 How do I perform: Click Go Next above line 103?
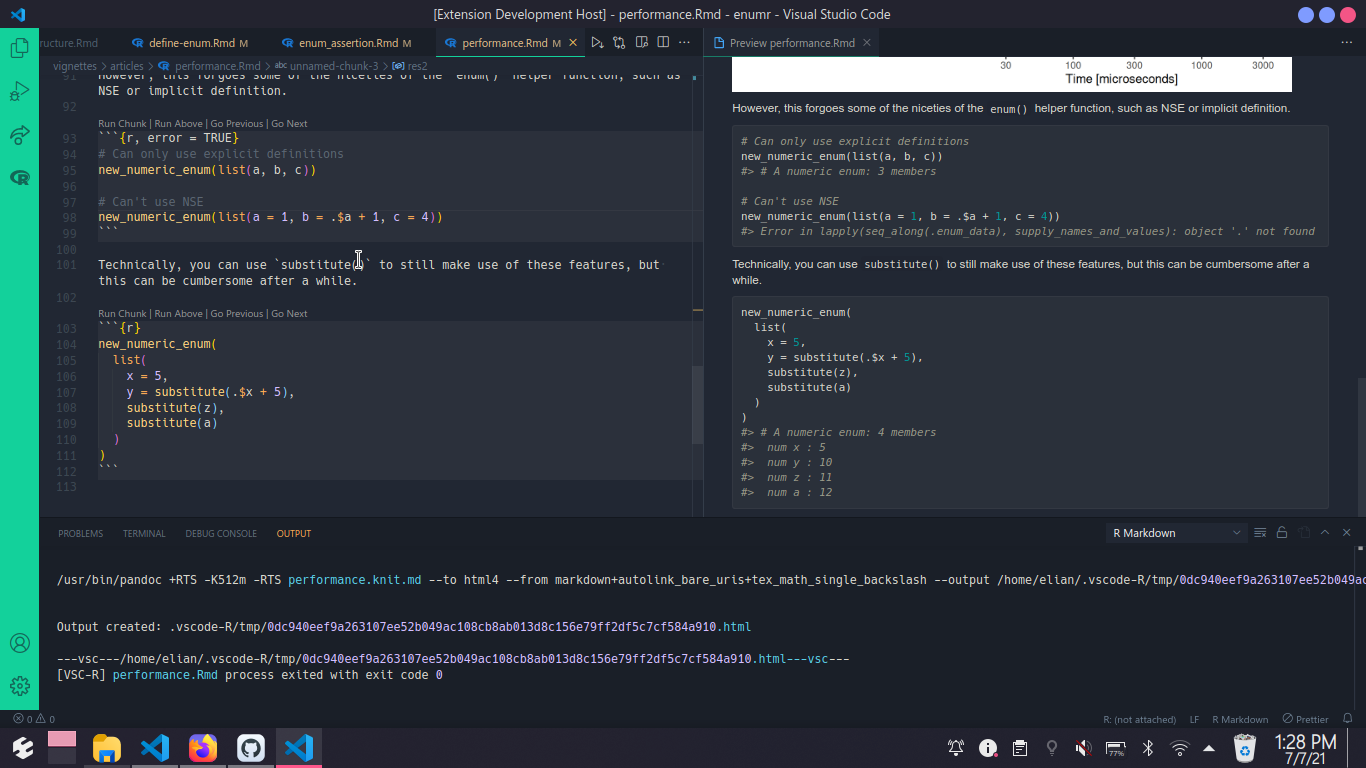click(x=289, y=314)
